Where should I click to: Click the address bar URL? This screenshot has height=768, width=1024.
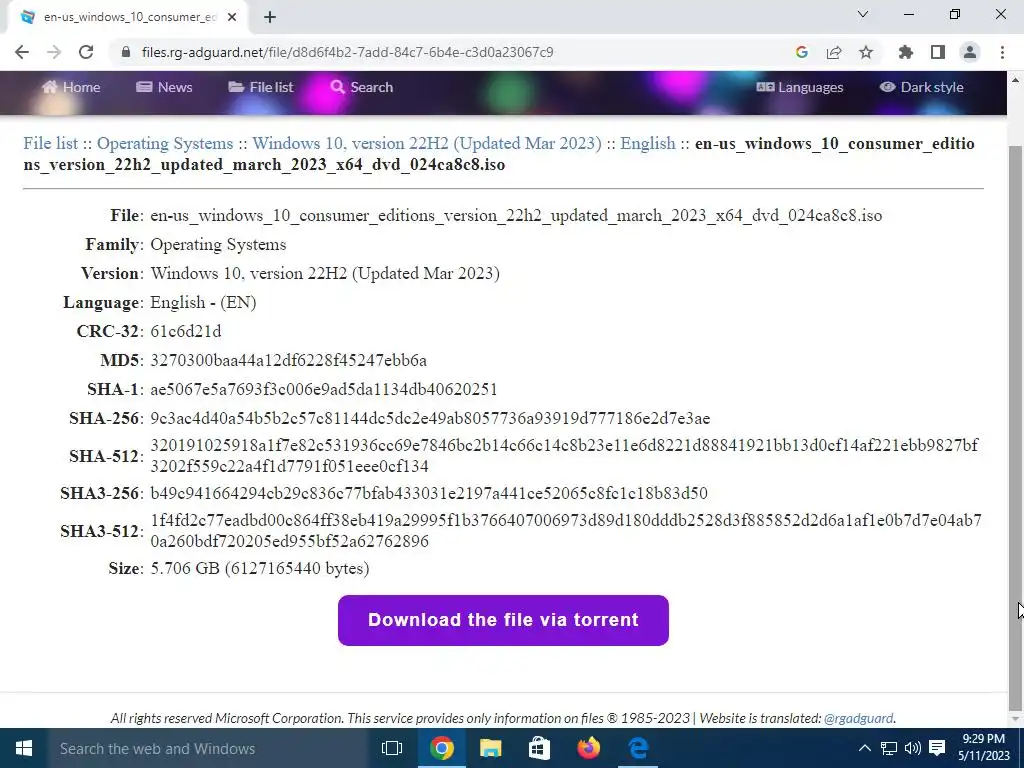click(x=347, y=52)
